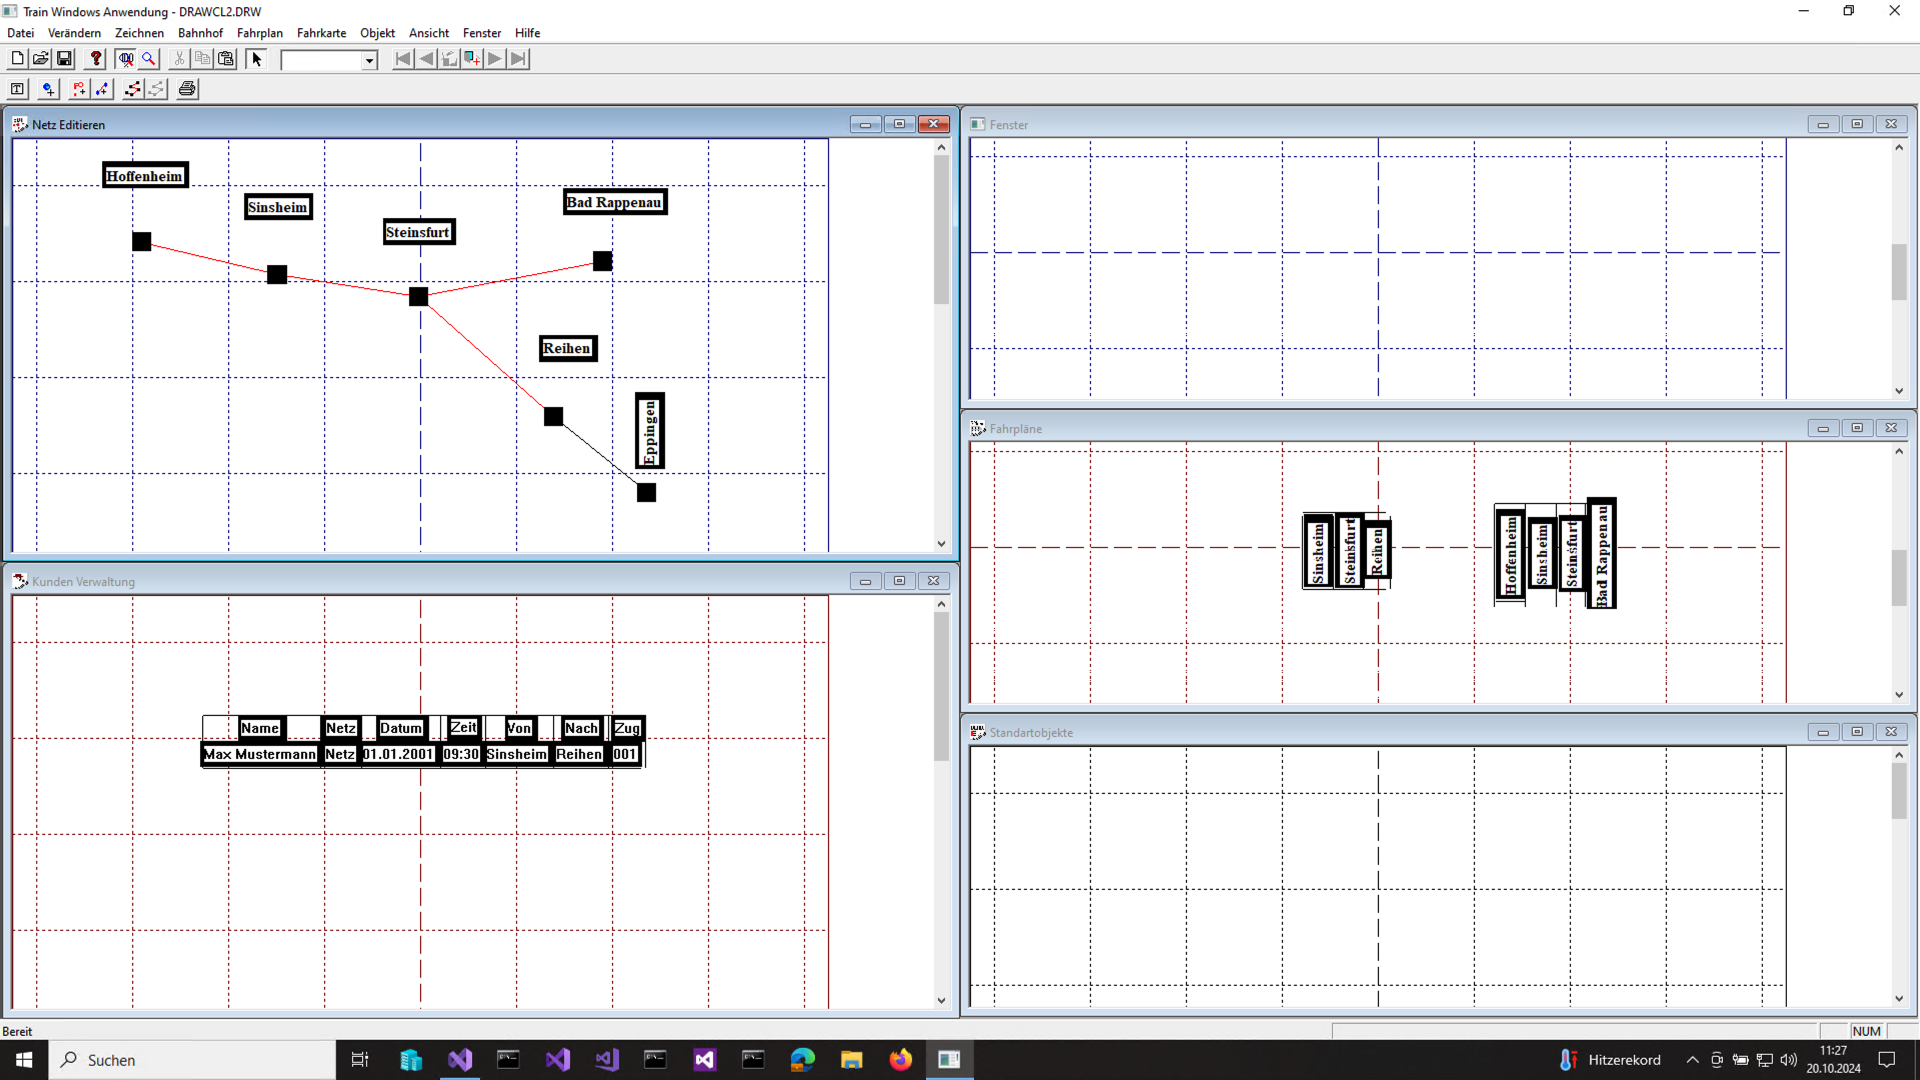Toggle the pressed binoculars view button
The image size is (1920, 1080).
coord(125,59)
